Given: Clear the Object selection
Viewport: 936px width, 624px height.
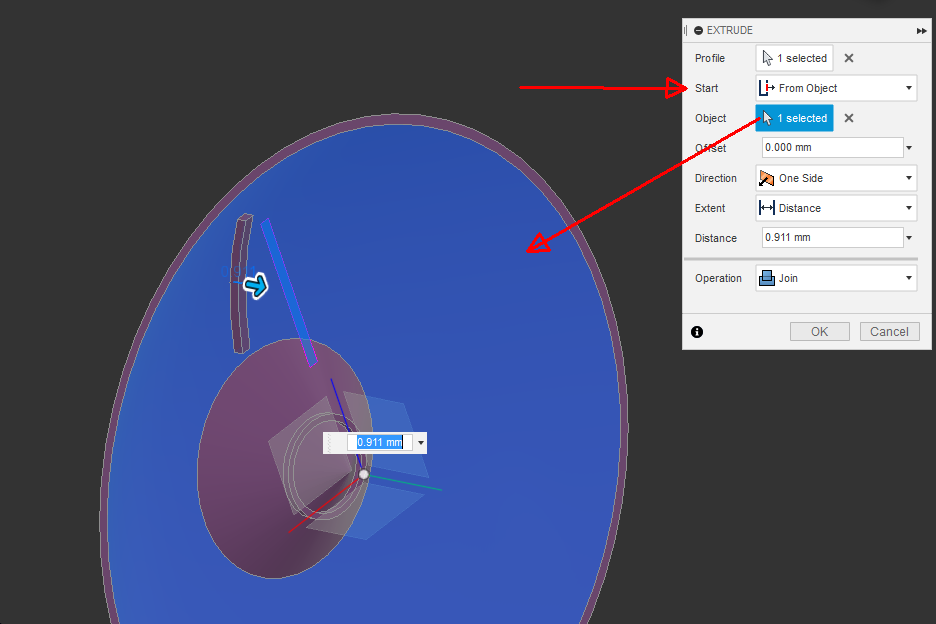Looking at the screenshot, I should point(848,118).
